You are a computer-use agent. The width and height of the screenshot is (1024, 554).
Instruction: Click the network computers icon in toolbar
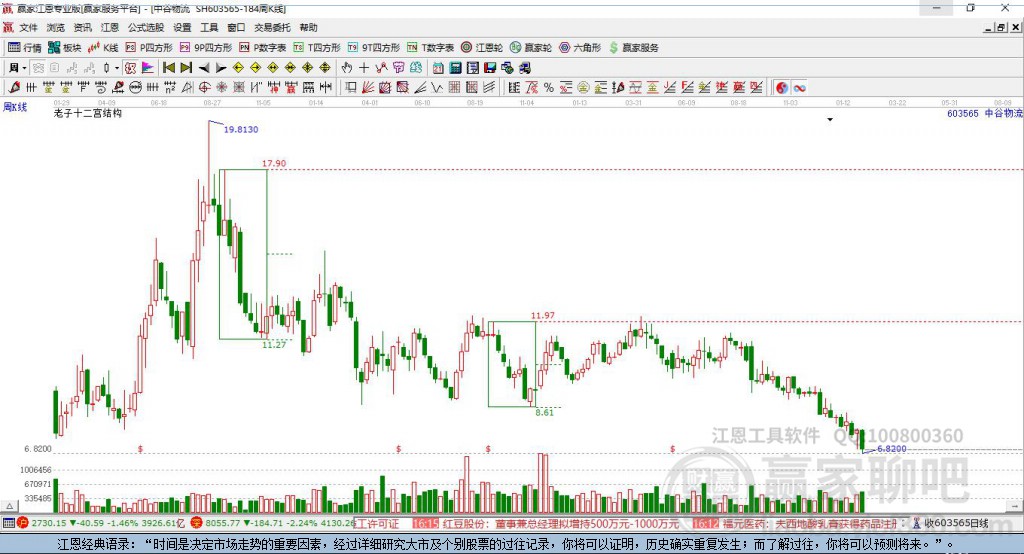[x=507, y=68]
